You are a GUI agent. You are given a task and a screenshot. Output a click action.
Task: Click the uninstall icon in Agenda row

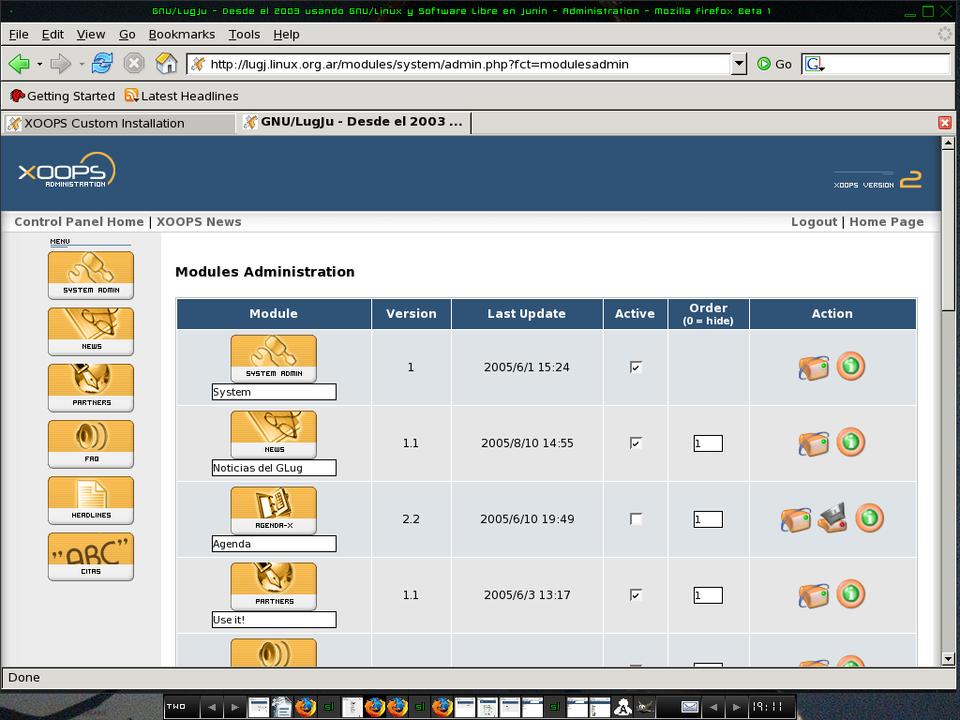(832, 518)
